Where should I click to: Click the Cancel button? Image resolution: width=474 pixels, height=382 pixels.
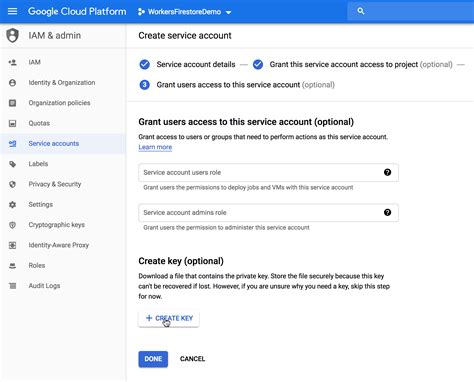(x=192, y=359)
